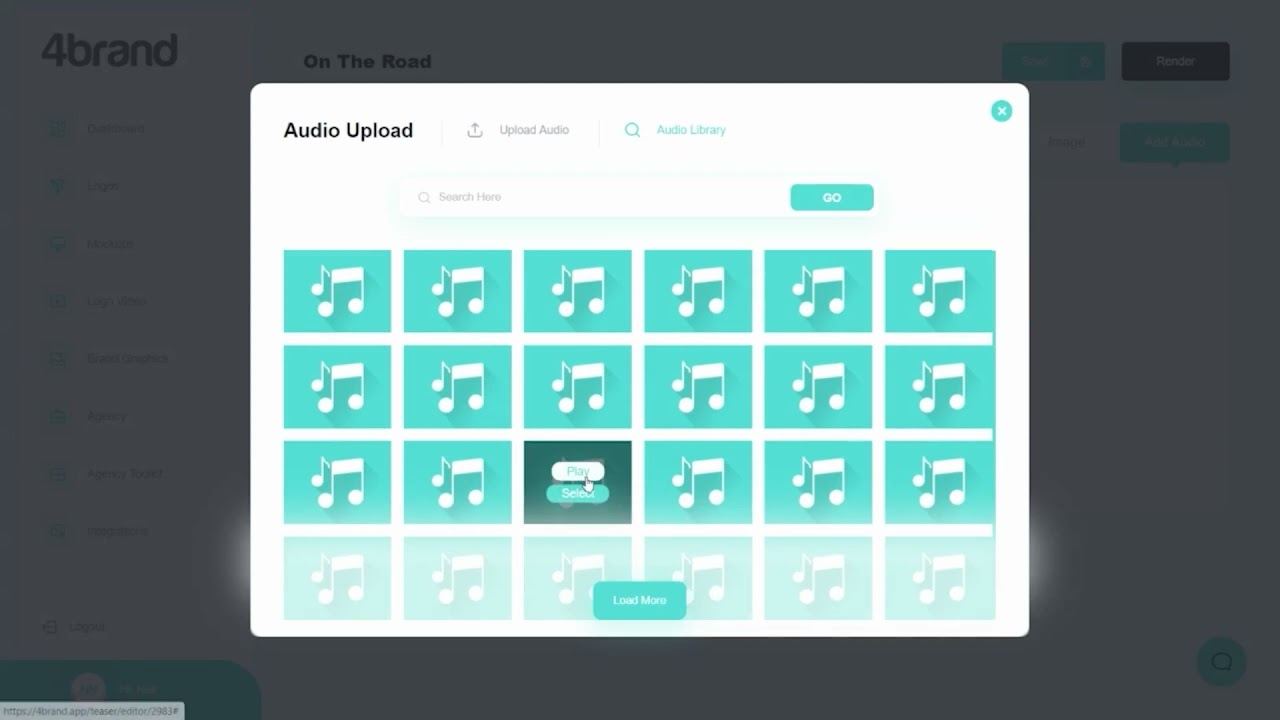The height and width of the screenshot is (720, 1280).
Task: Pick the first music tile in second row
Action: [x=337, y=386]
